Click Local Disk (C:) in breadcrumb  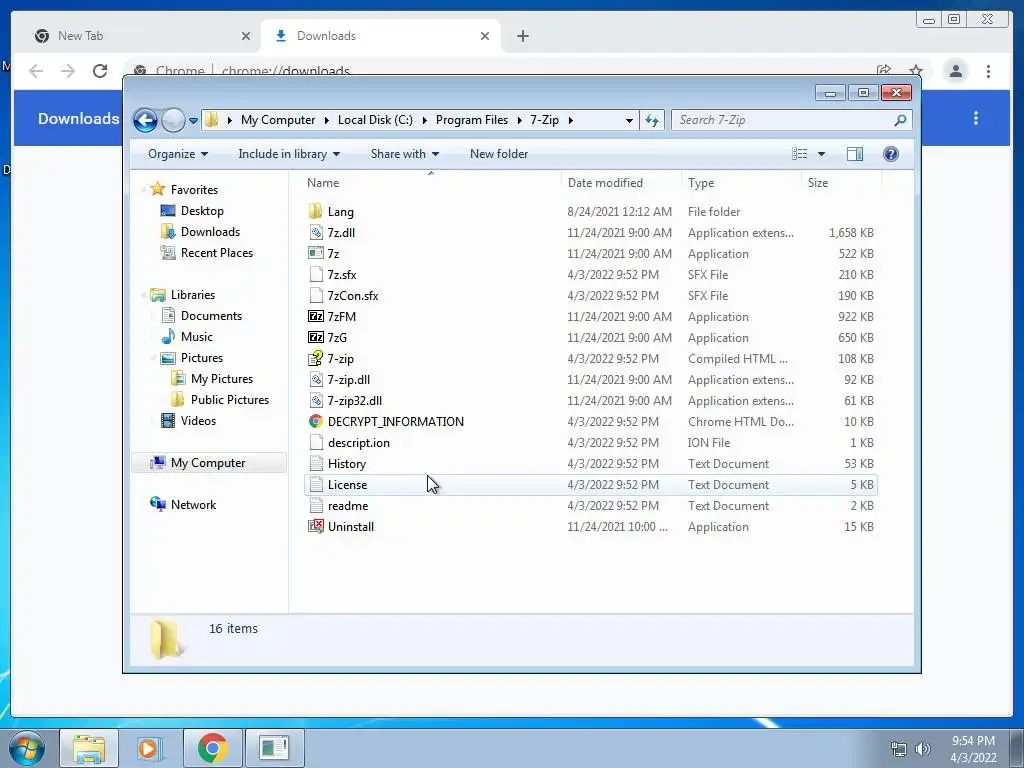pos(375,120)
